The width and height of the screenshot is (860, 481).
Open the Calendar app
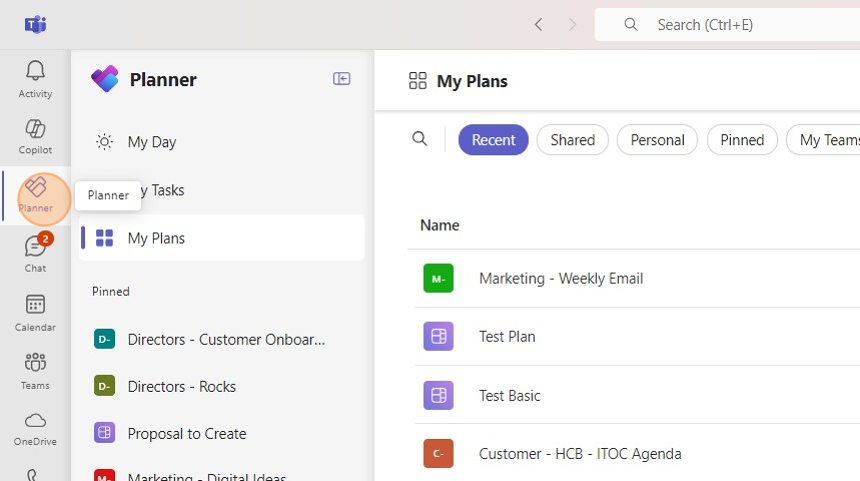[x=35, y=312]
